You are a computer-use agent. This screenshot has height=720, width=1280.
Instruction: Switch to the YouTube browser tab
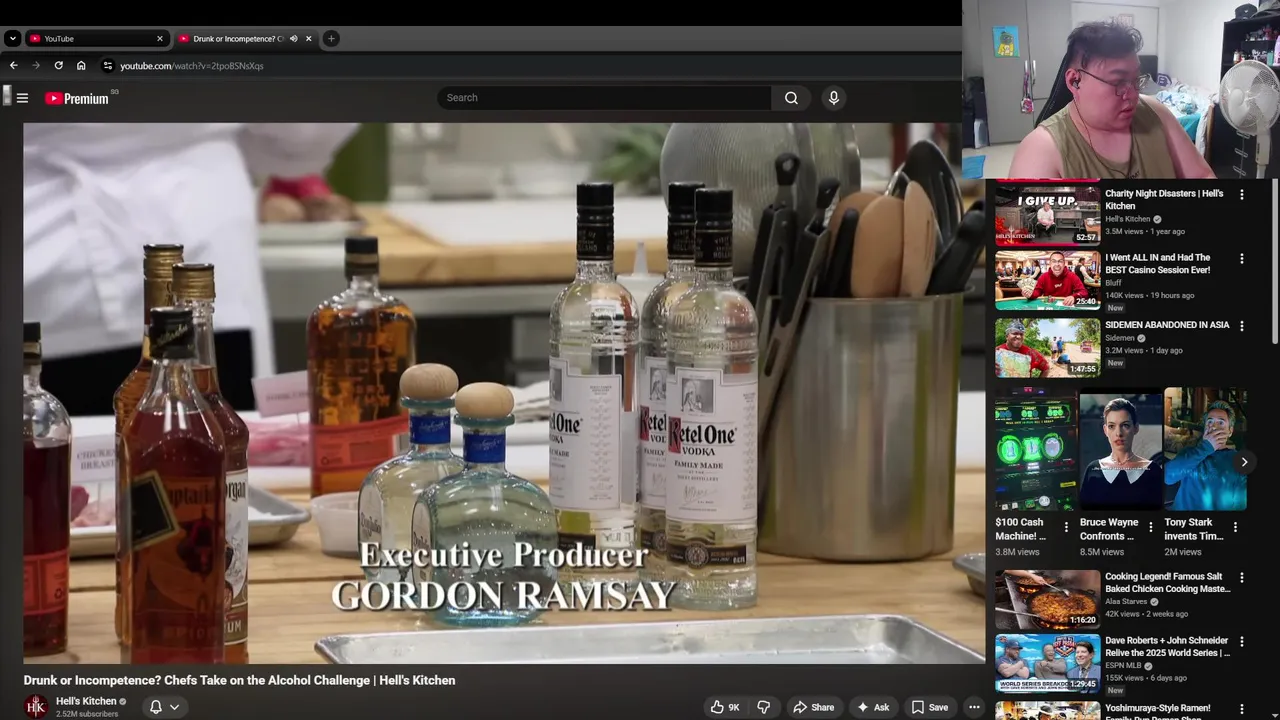(x=97, y=39)
